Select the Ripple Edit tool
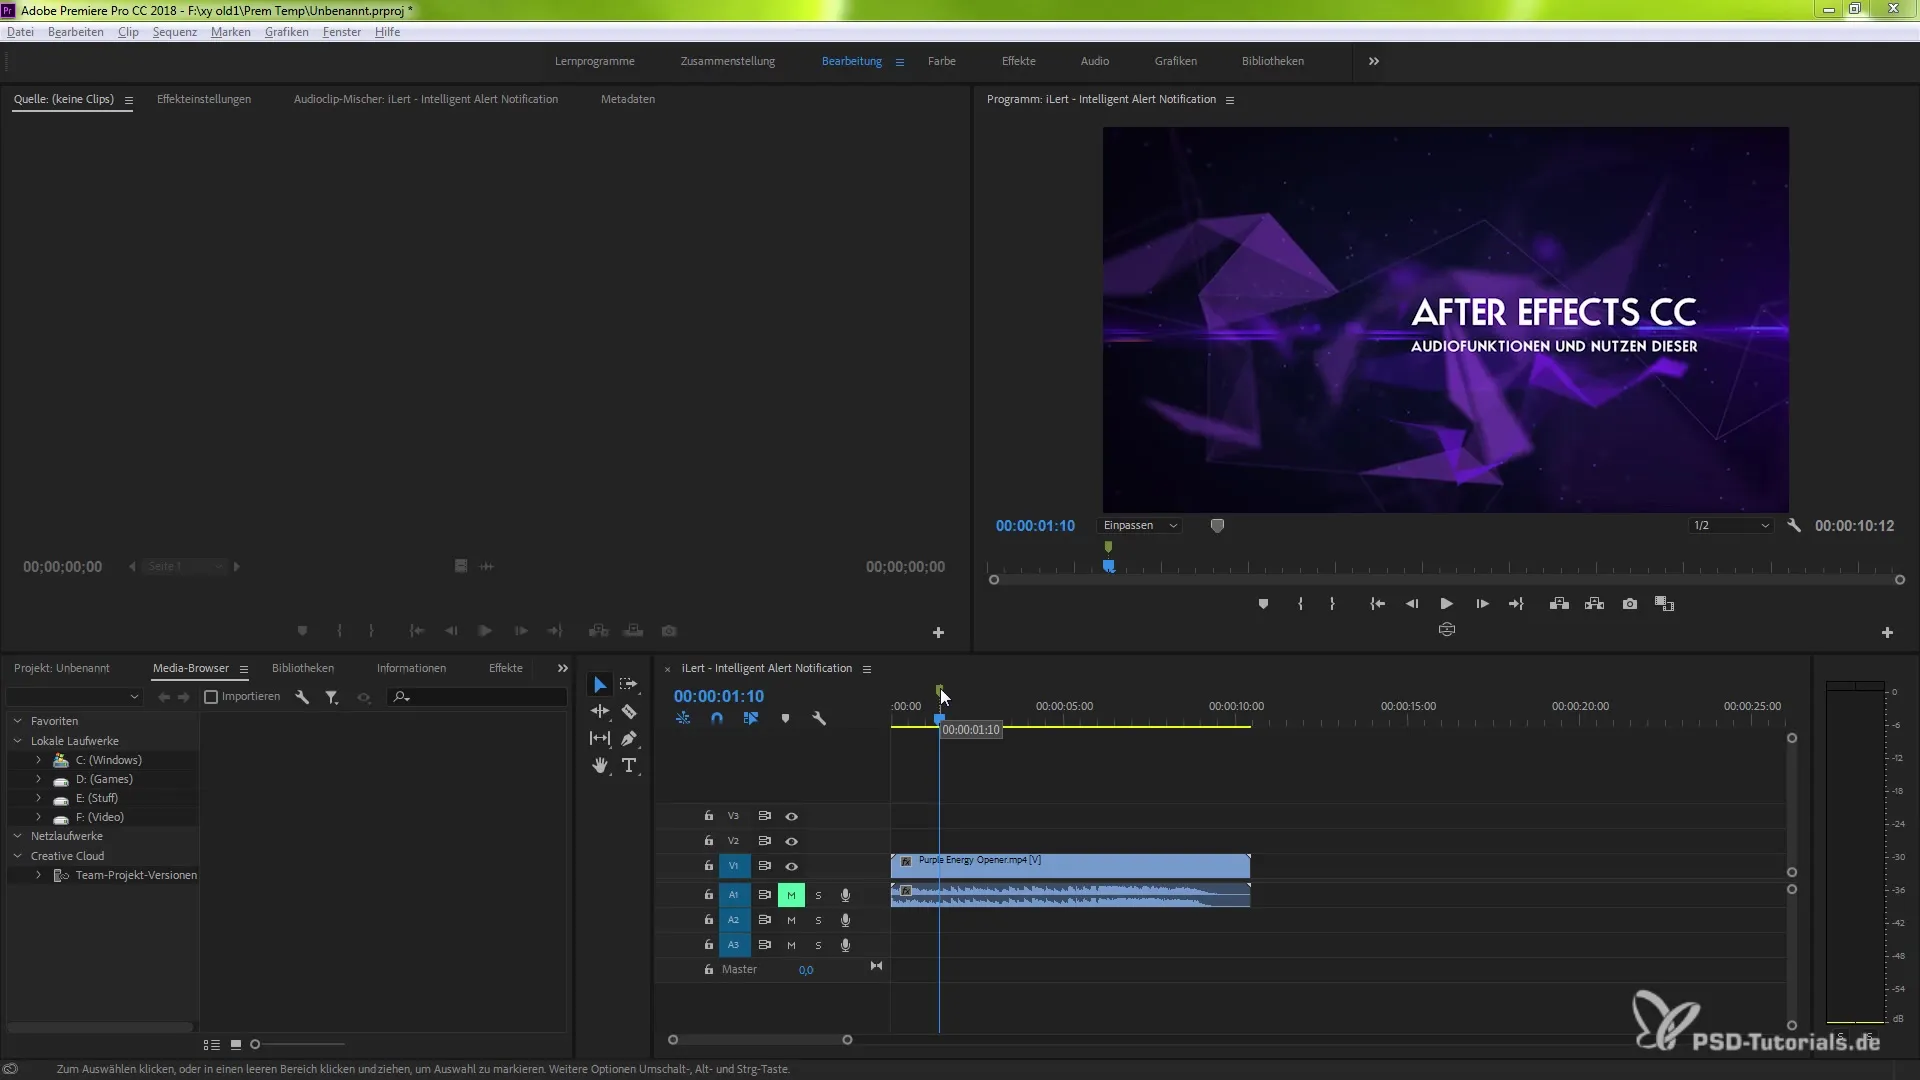The height and width of the screenshot is (1080, 1920). coord(600,711)
